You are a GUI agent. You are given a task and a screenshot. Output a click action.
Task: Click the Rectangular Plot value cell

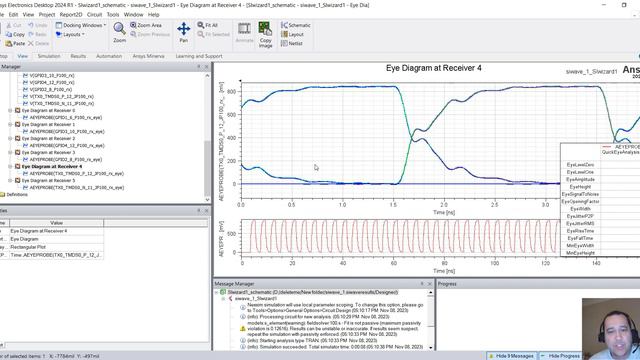point(57,247)
